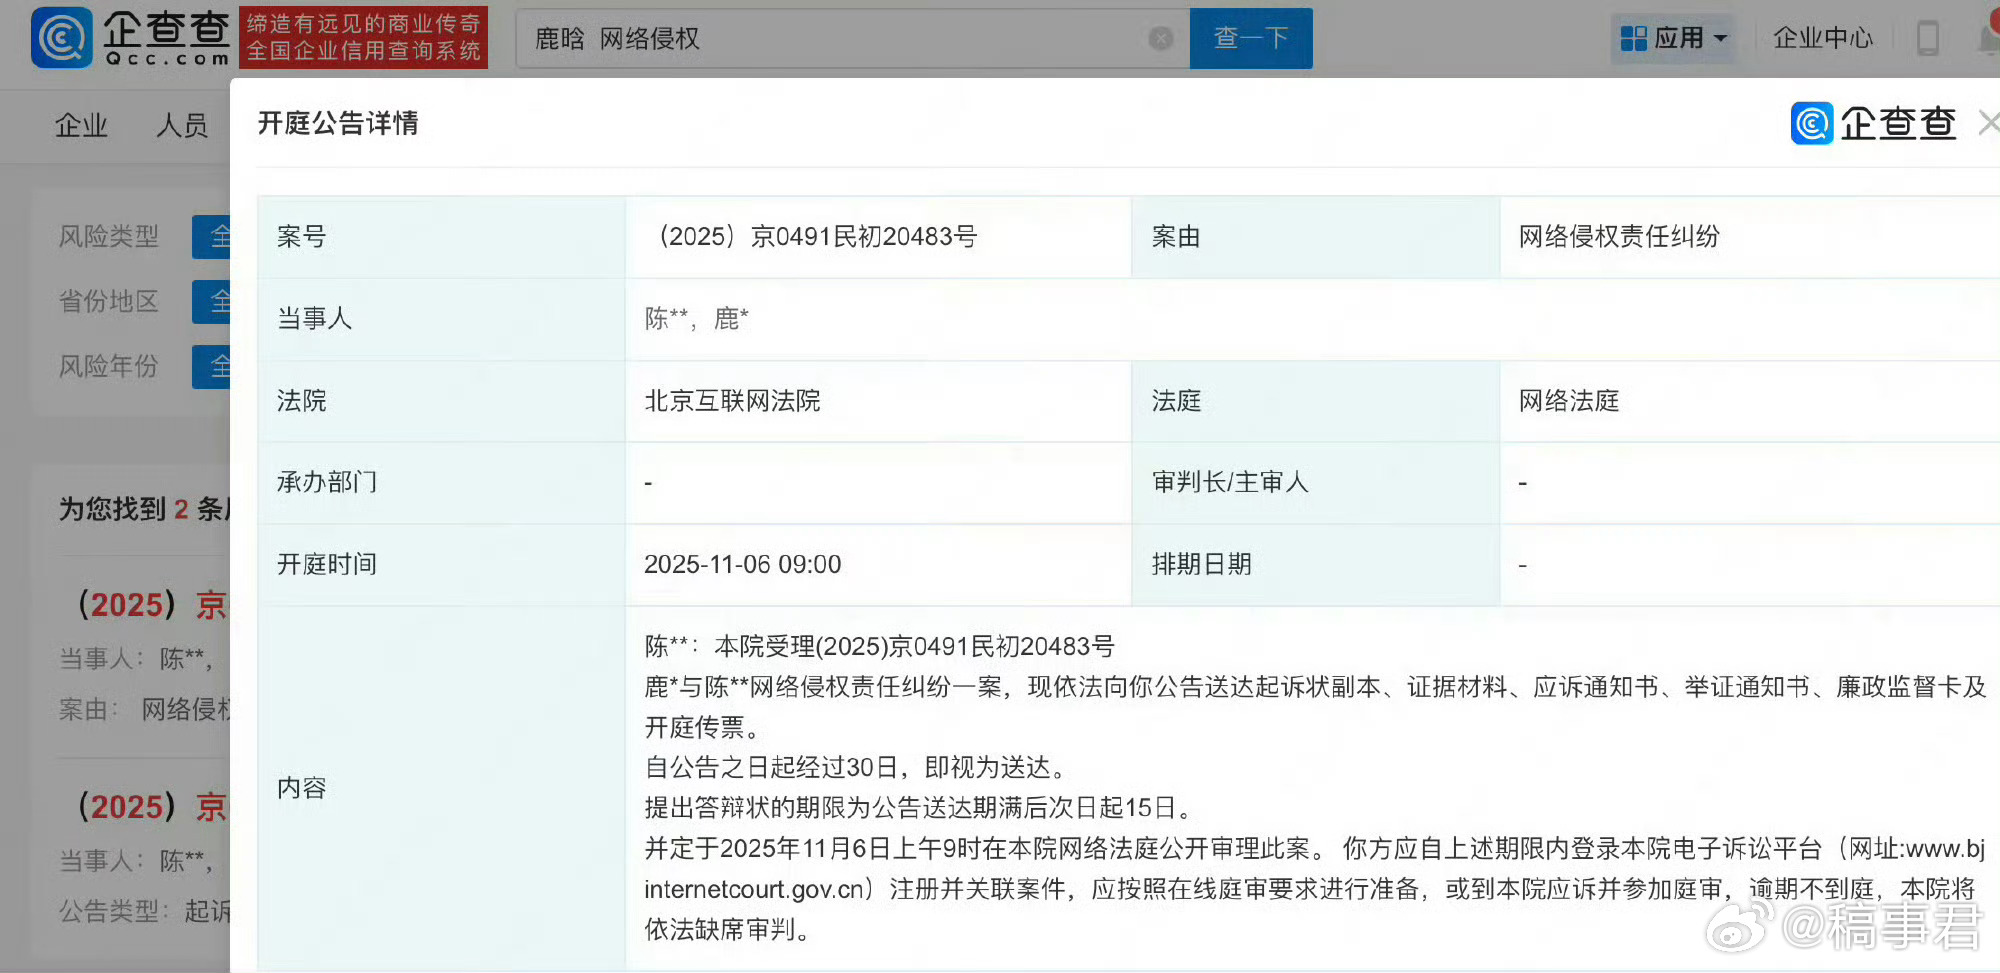
Task: Click the 企查查 logo in the dialog header
Action: (x=1873, y=123)
